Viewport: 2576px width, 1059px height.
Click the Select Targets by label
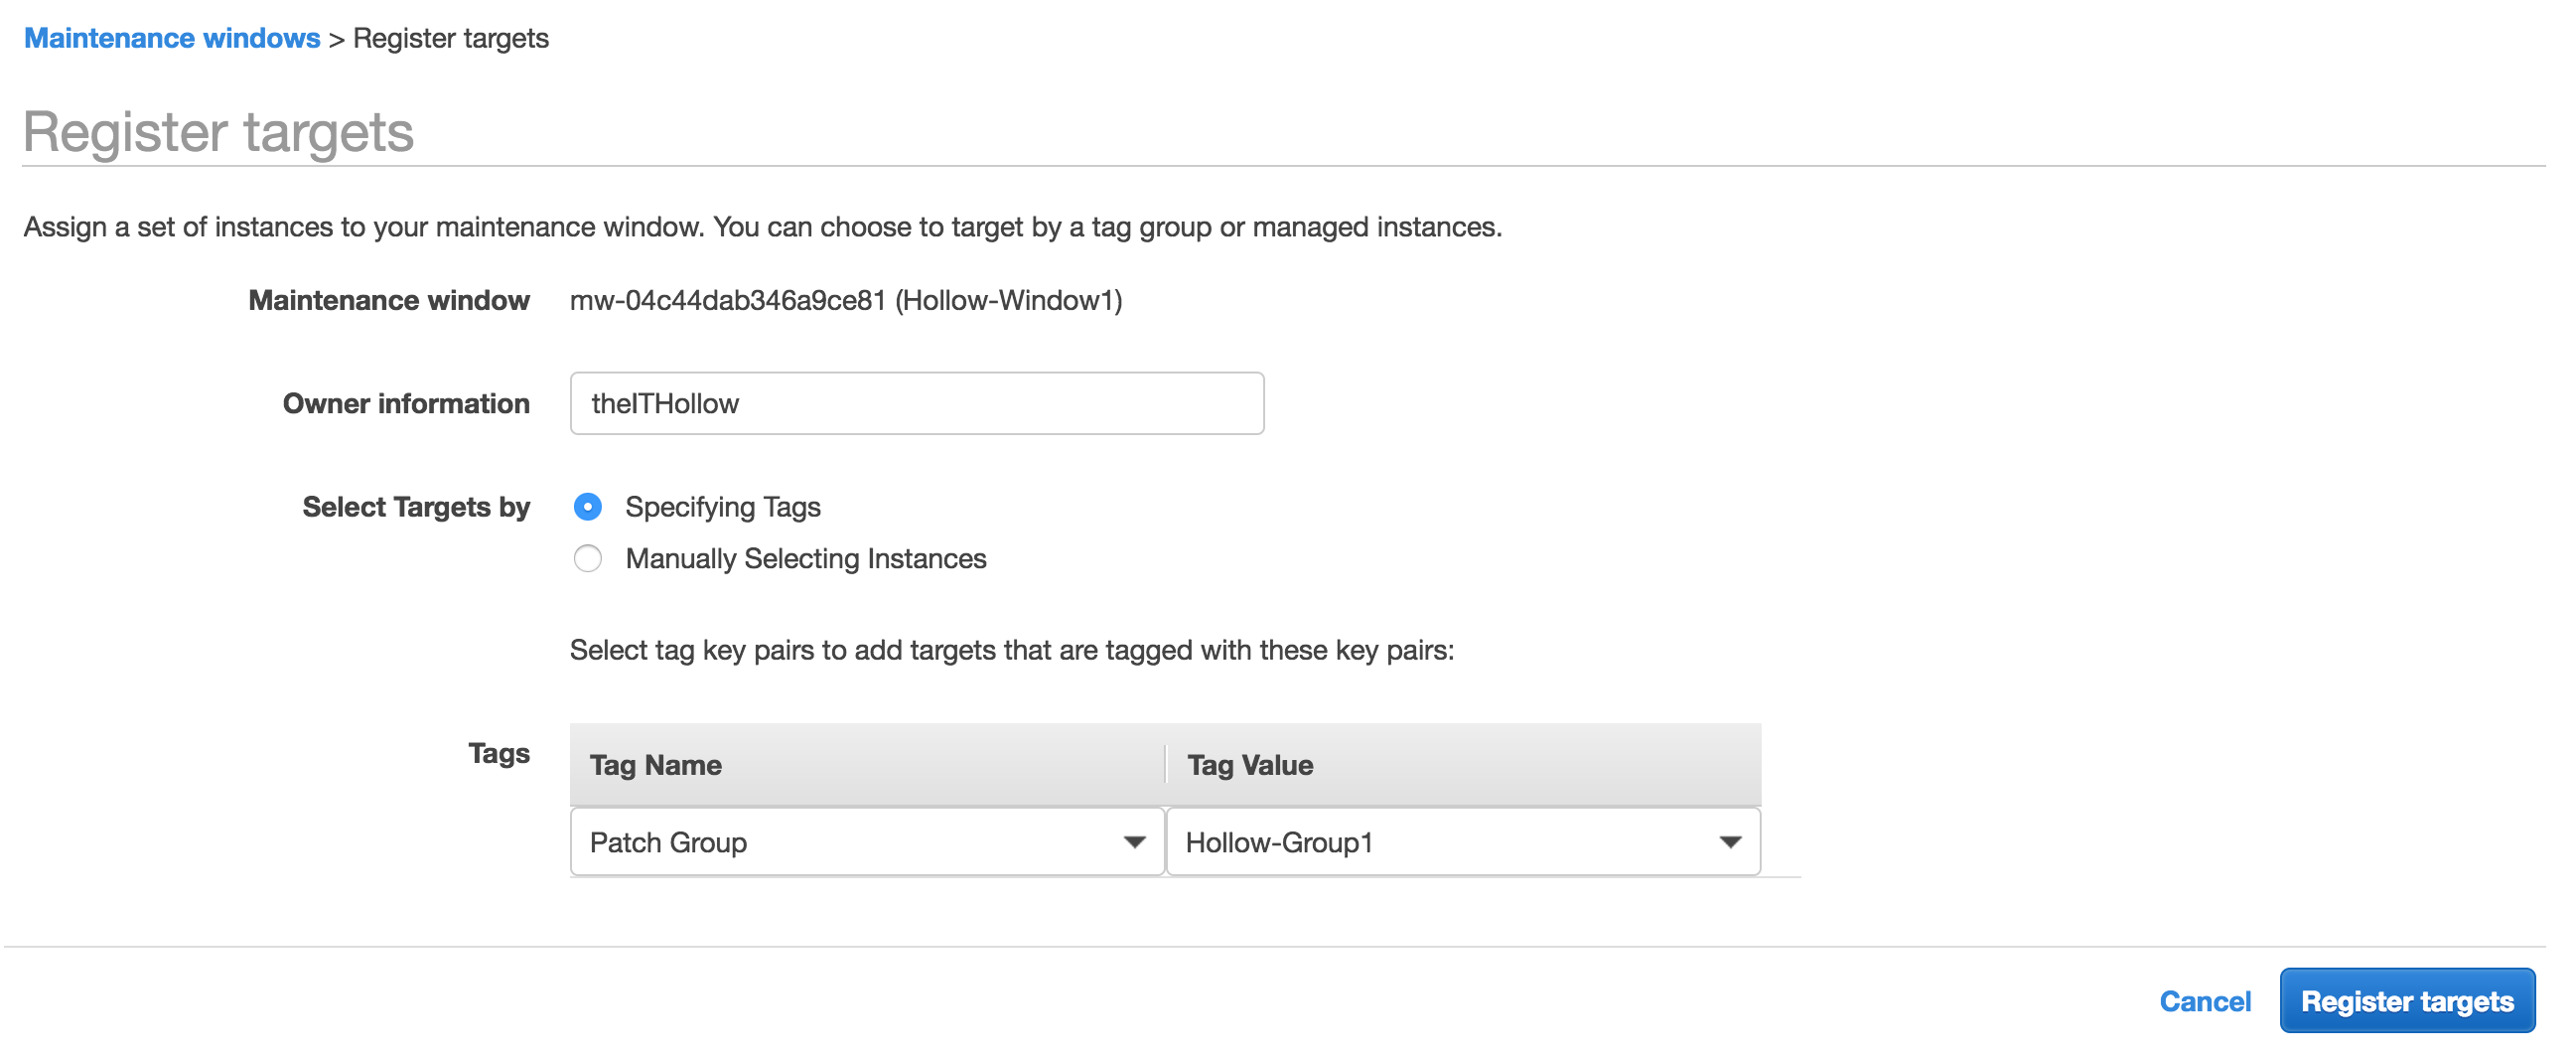[415, 507]
